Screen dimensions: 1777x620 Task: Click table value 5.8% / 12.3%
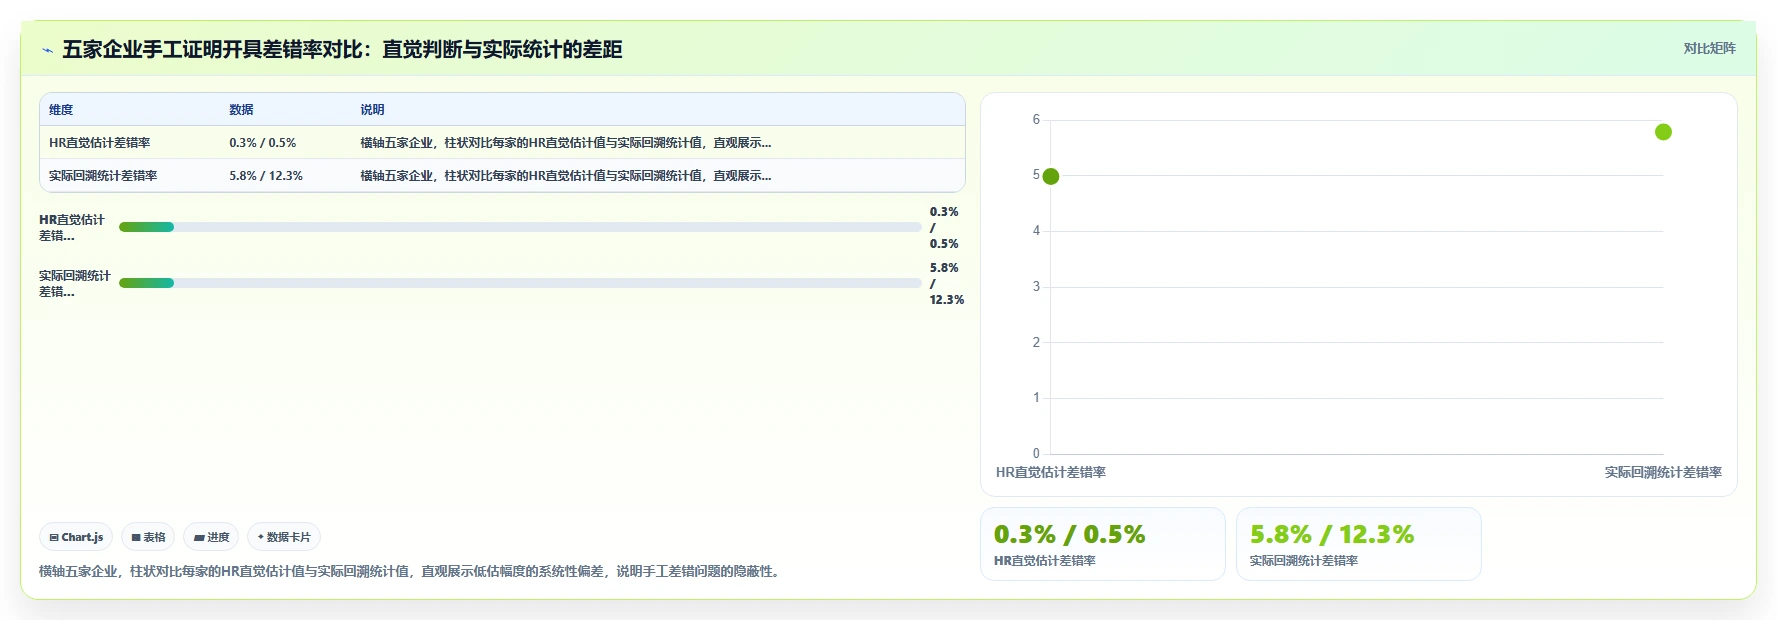[266, 176]
